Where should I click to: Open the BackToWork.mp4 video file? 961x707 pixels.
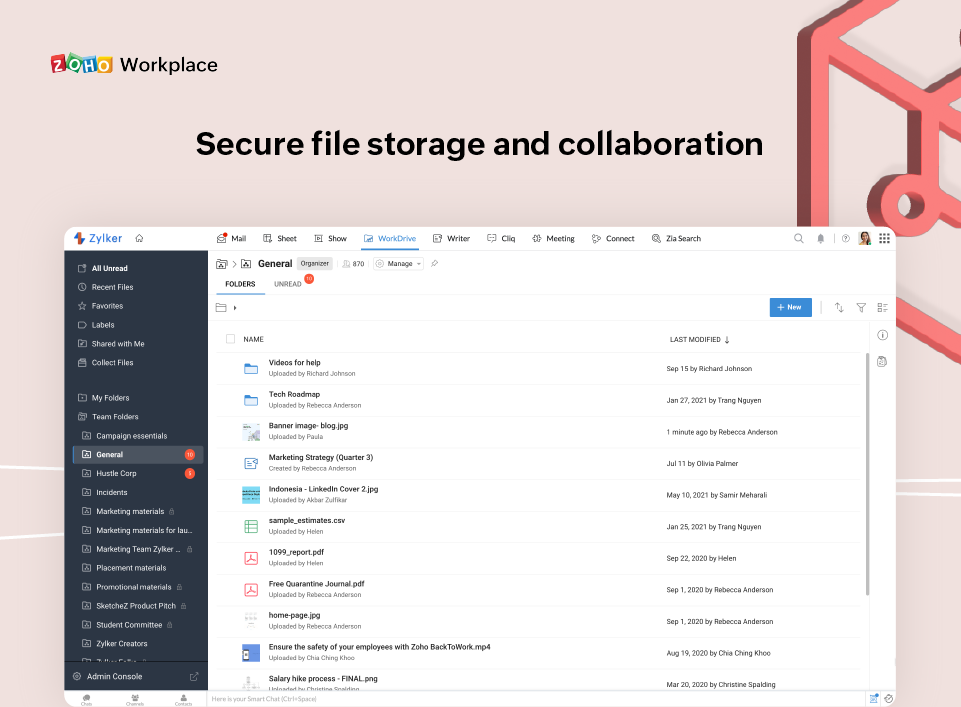[x=379, y=647]
